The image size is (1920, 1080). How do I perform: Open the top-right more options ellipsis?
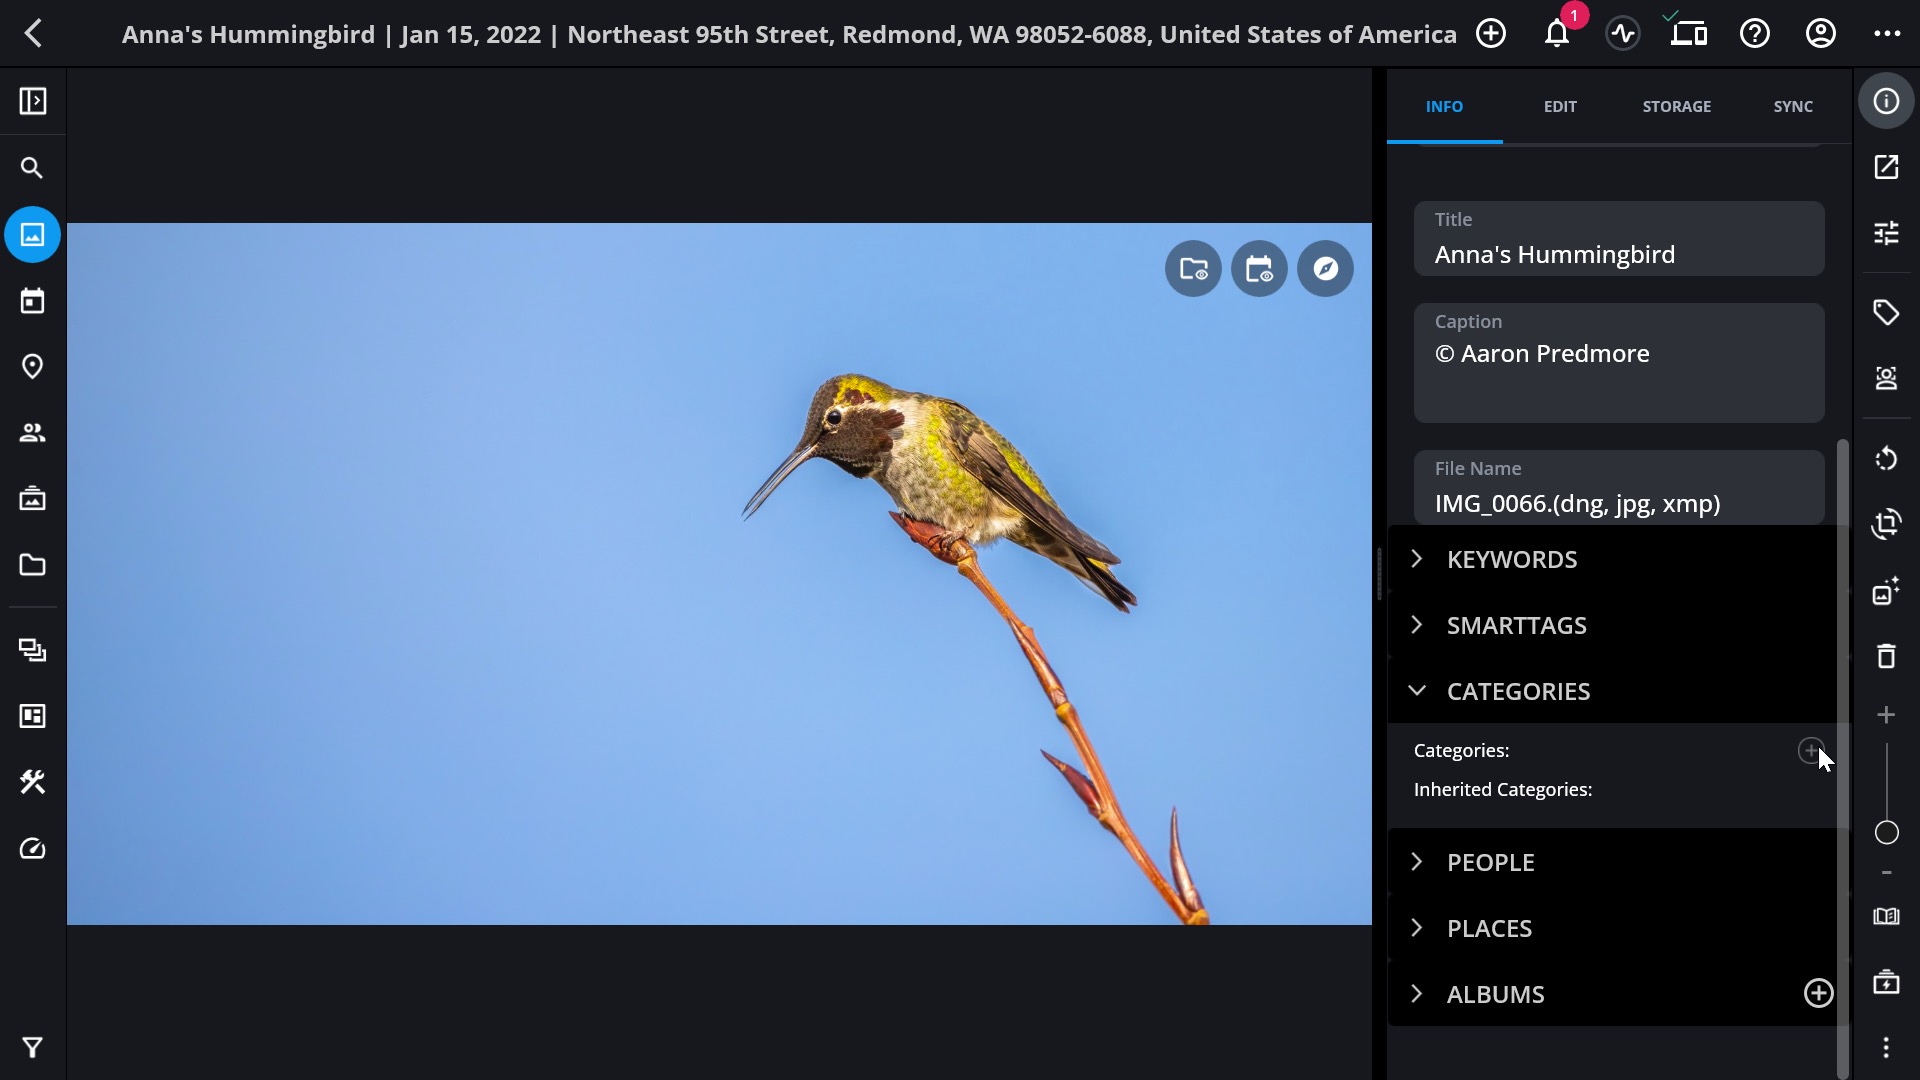pos(1887,34)
